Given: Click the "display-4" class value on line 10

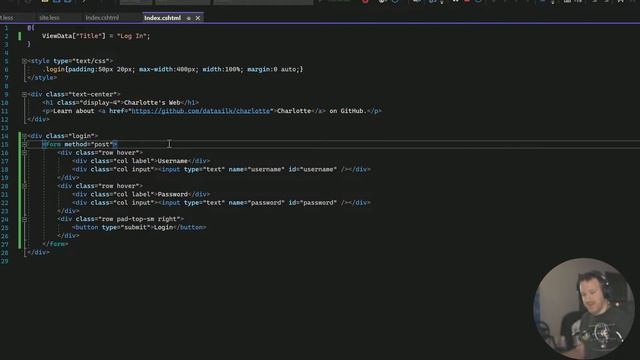Looking at the screenshot, I should (x=100, y=102).
